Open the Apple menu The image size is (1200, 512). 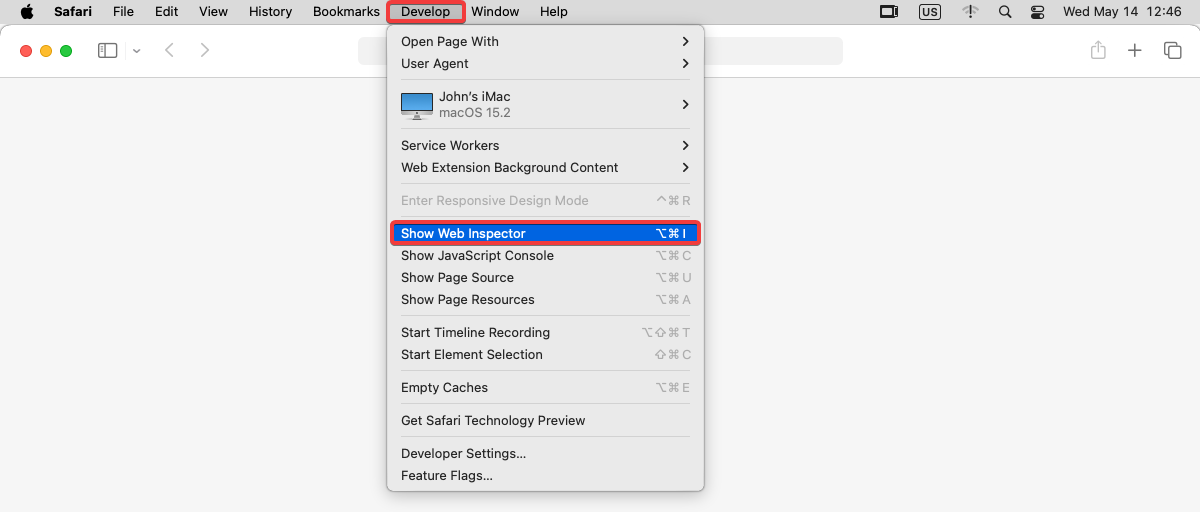coord(27,12)
